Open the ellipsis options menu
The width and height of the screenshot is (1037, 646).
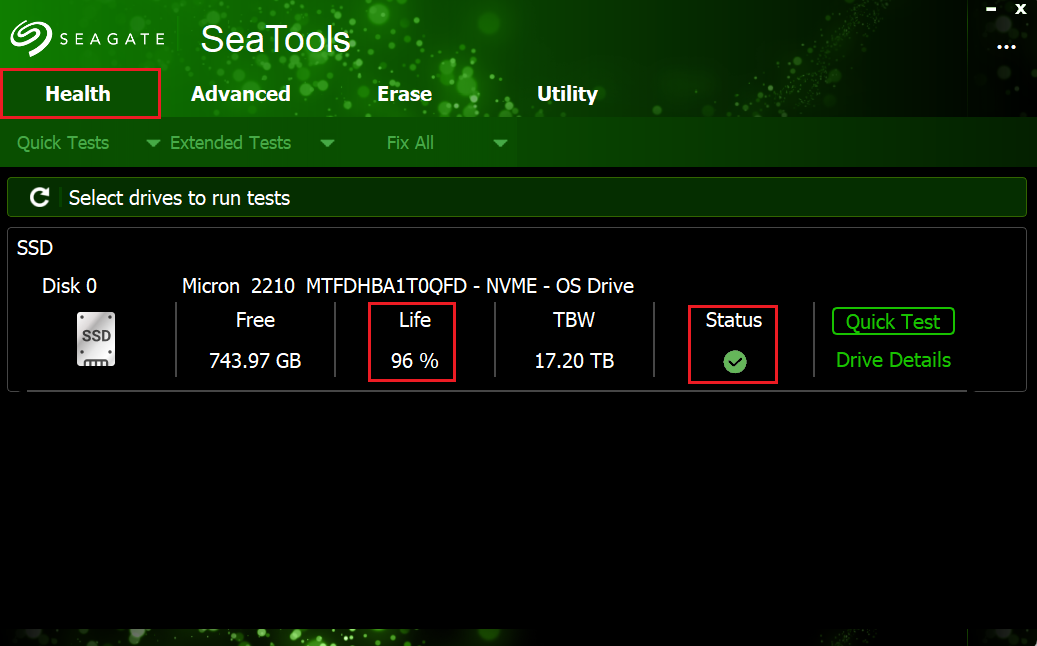coord(1006,47)
